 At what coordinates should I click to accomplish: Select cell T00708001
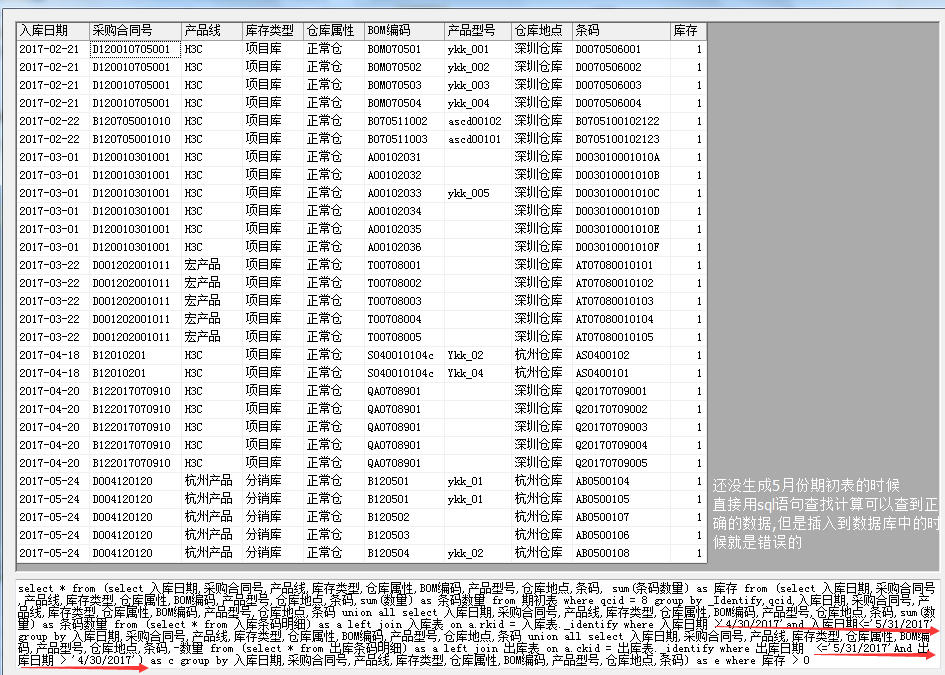coord(404,265)
